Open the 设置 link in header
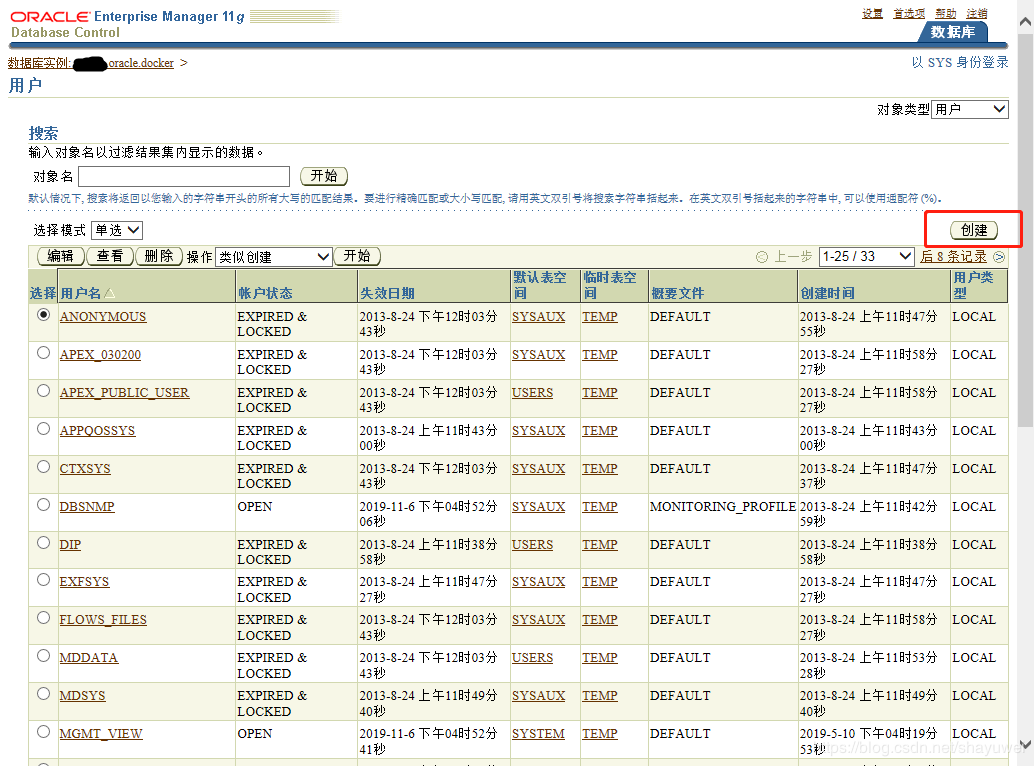 coord(872,13)
